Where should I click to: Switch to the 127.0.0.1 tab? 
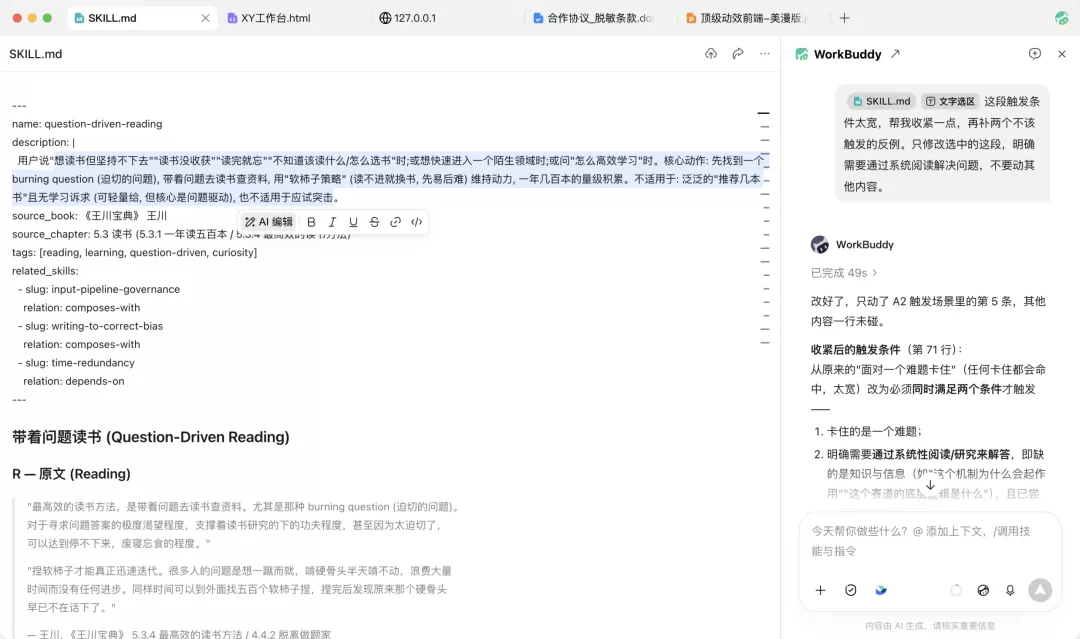408,18
